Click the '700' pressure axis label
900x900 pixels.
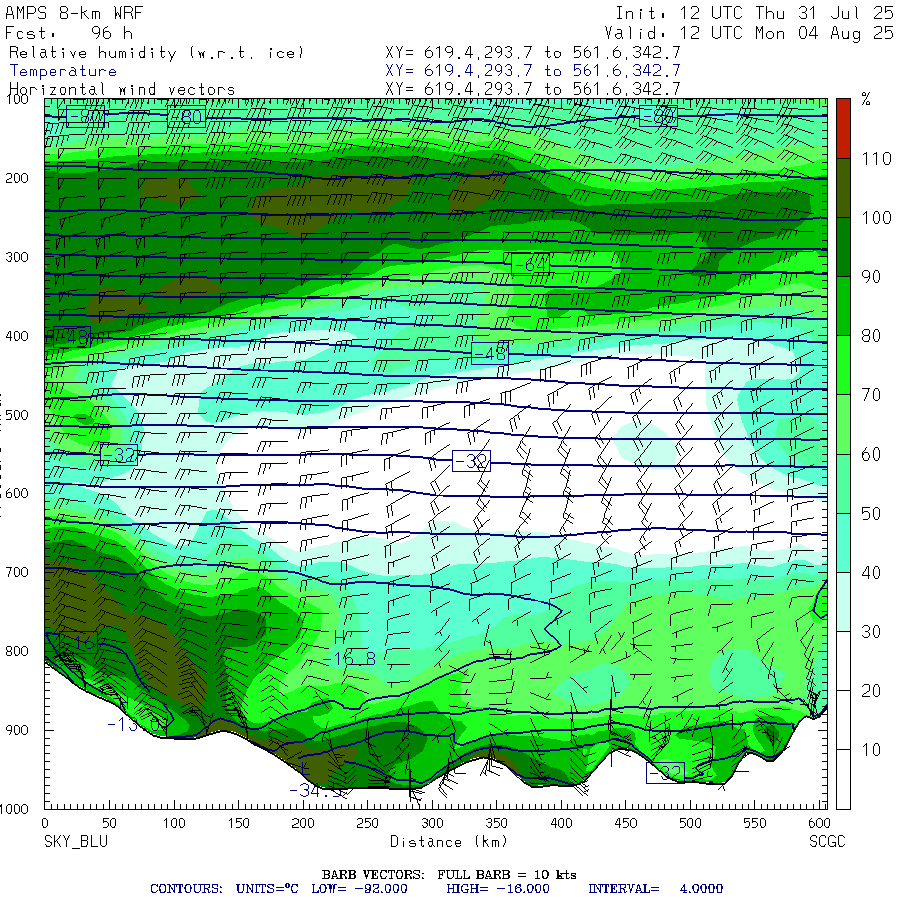pos(17,572)
